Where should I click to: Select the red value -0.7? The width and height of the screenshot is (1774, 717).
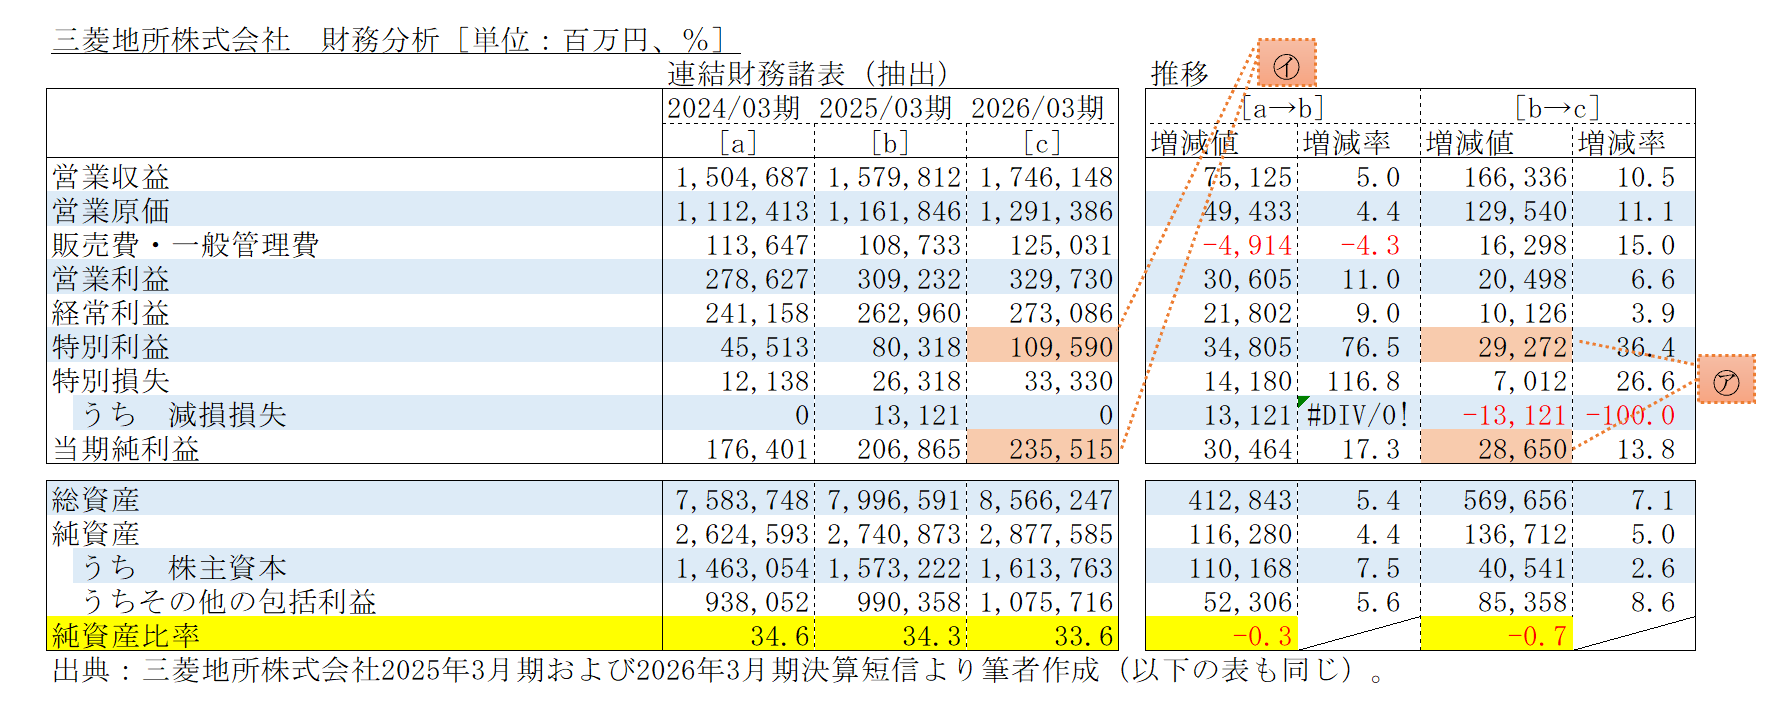click(1537, 636)
